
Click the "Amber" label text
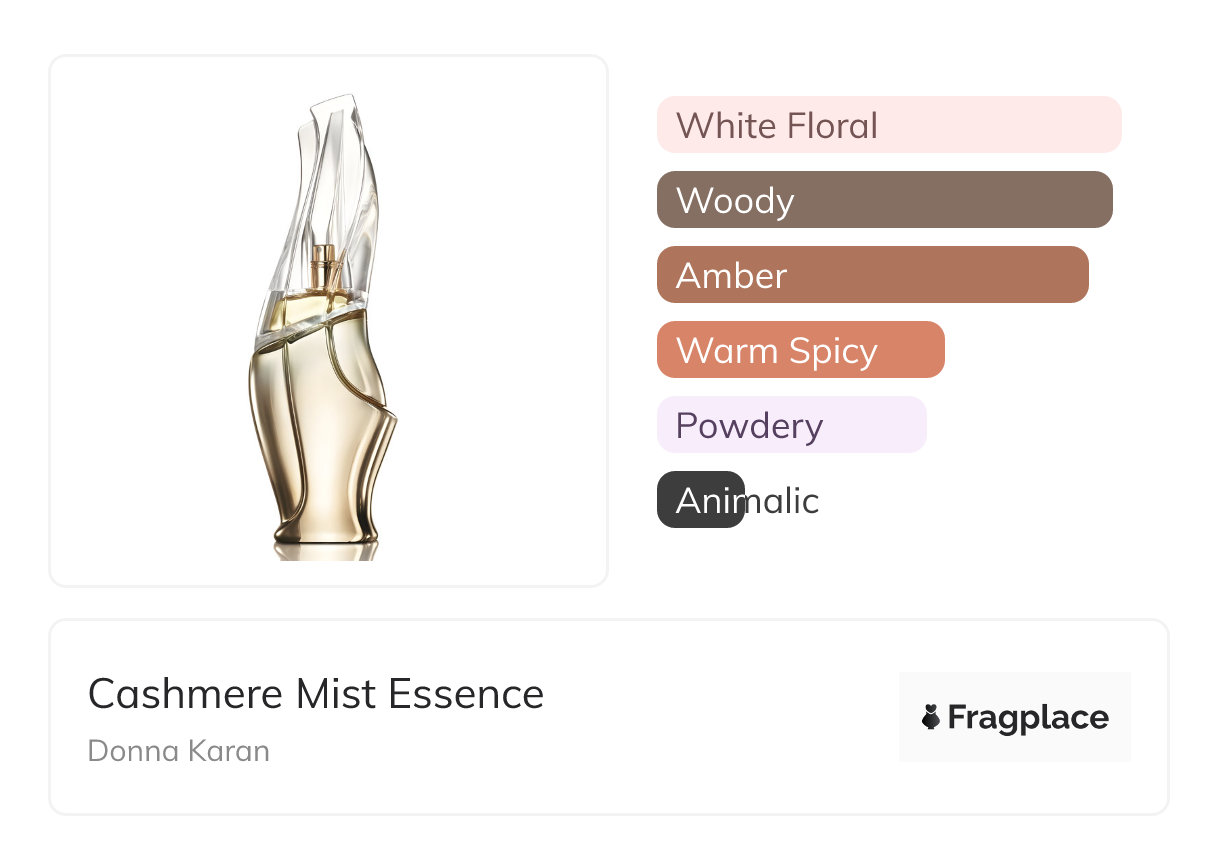[x=732, y=276]
